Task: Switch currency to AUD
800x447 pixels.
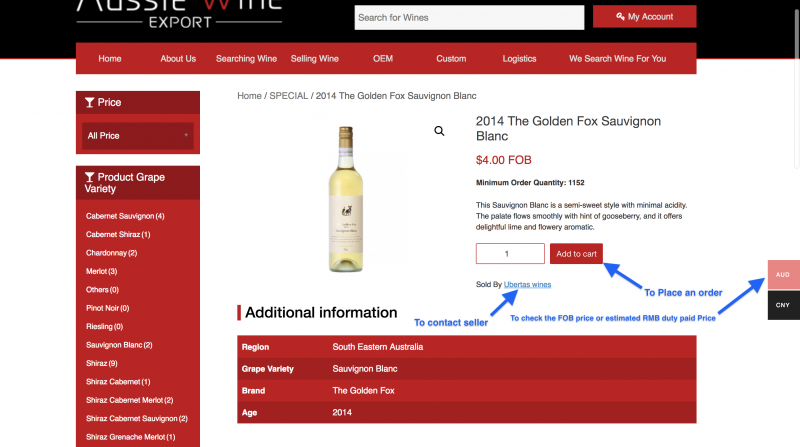Action: coord(783,275)
